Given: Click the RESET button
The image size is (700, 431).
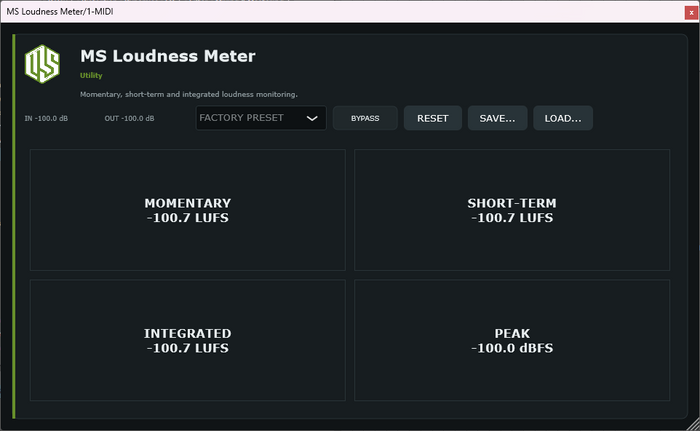Looking at the screenshot, I should 433,118.
